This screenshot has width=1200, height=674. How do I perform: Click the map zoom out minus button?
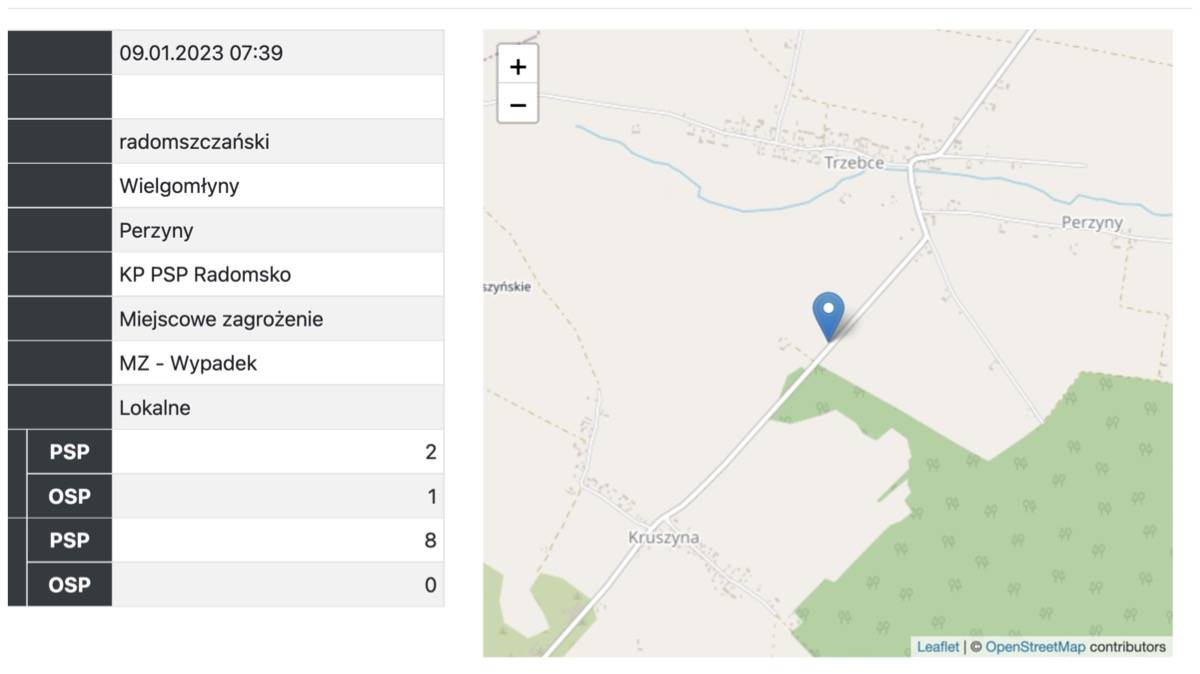518,104
